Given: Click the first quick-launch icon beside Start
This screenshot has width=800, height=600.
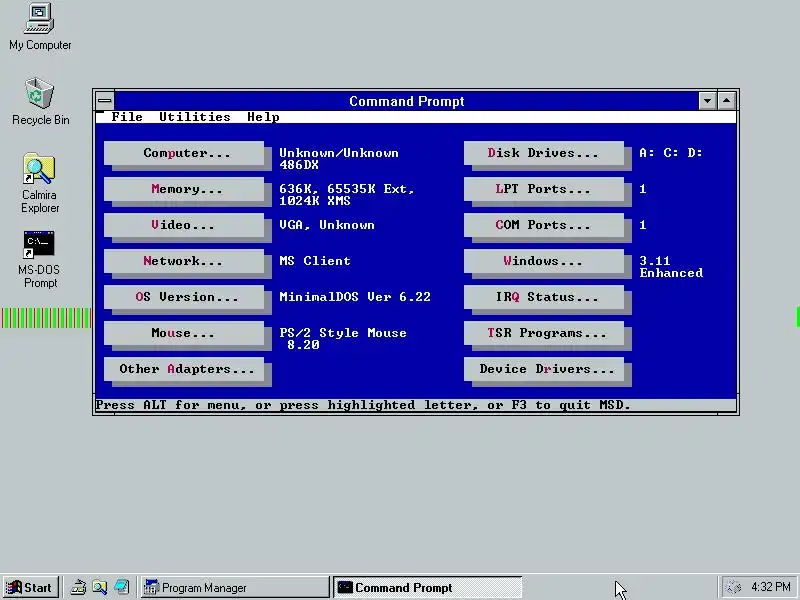Looking at the screenshot, I should tap(78, 587).
